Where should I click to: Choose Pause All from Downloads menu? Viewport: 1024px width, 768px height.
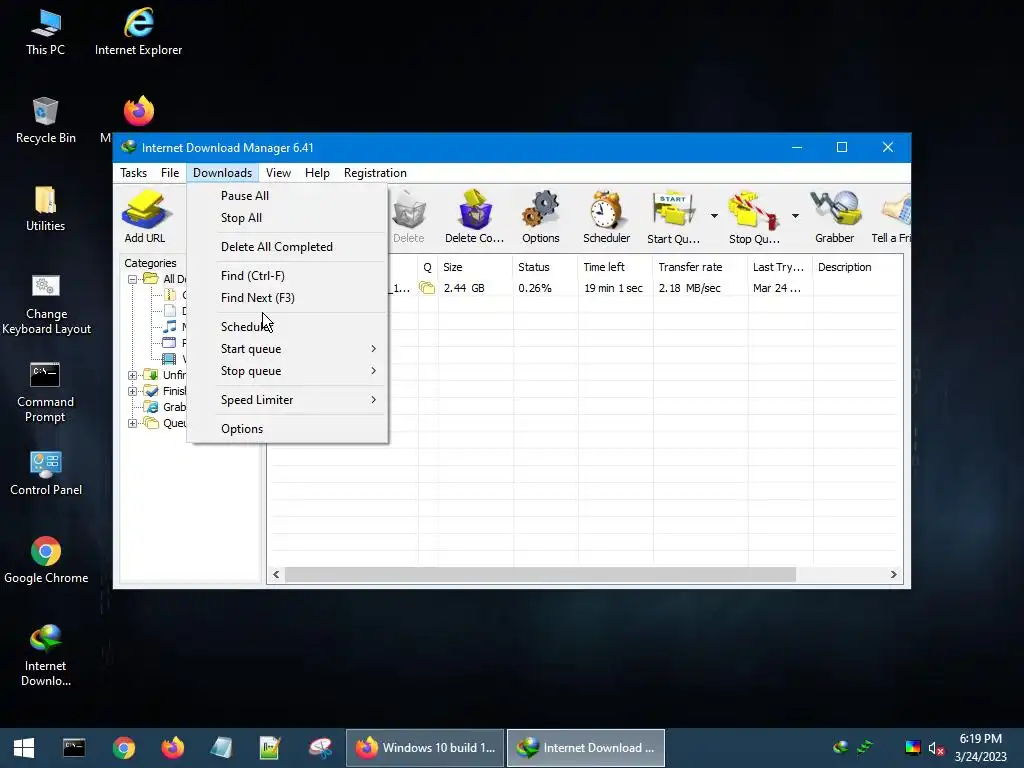tap(287, 196)
